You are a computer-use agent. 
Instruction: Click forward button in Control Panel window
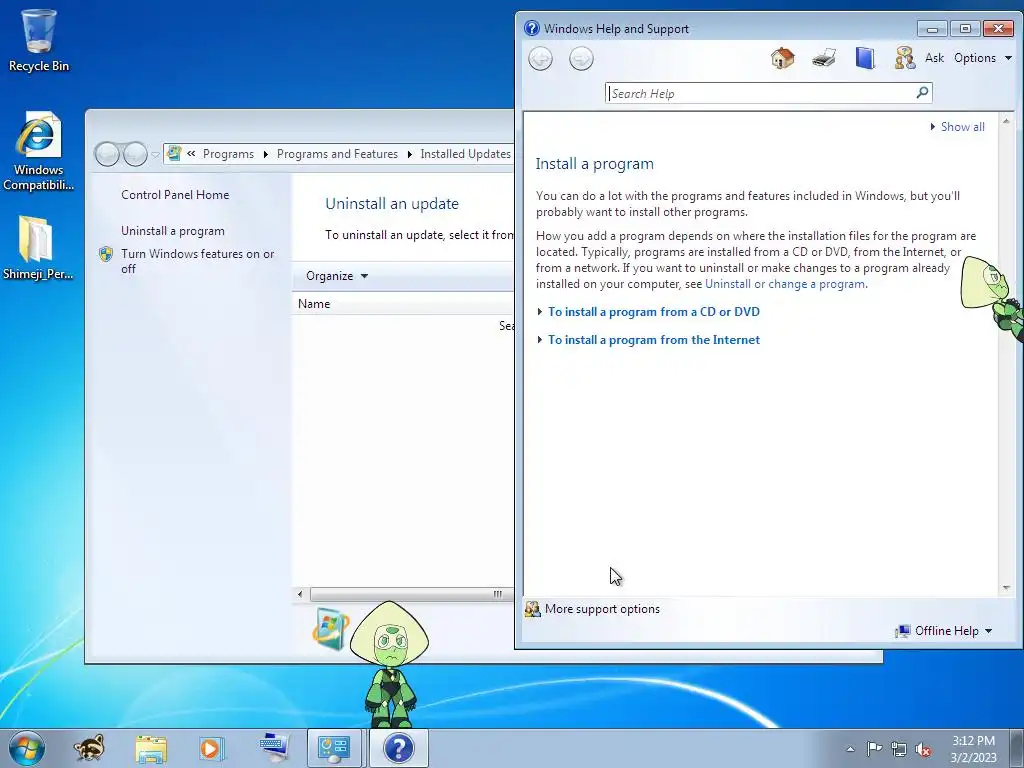pyautogui.click(x=135, y=154)
